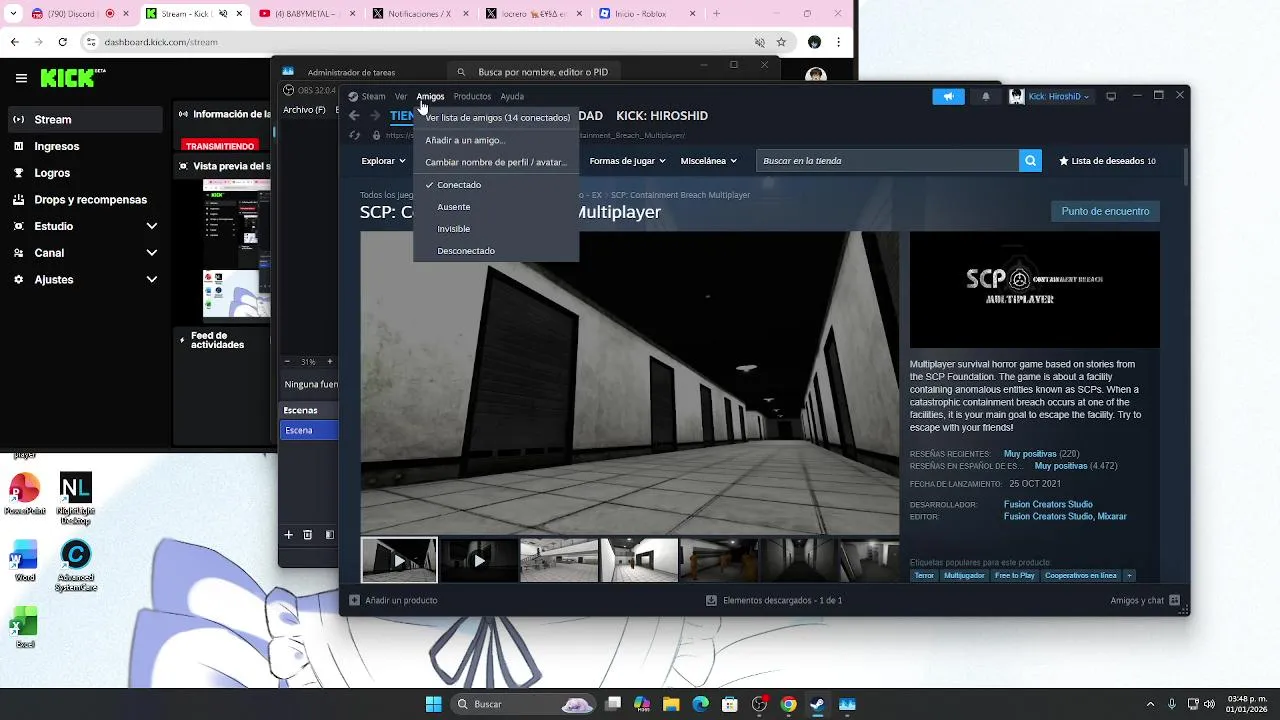The width and height of the screenshot is (1280, 720).
Task: Open Steam notifications bell
Action: (986, 96)
